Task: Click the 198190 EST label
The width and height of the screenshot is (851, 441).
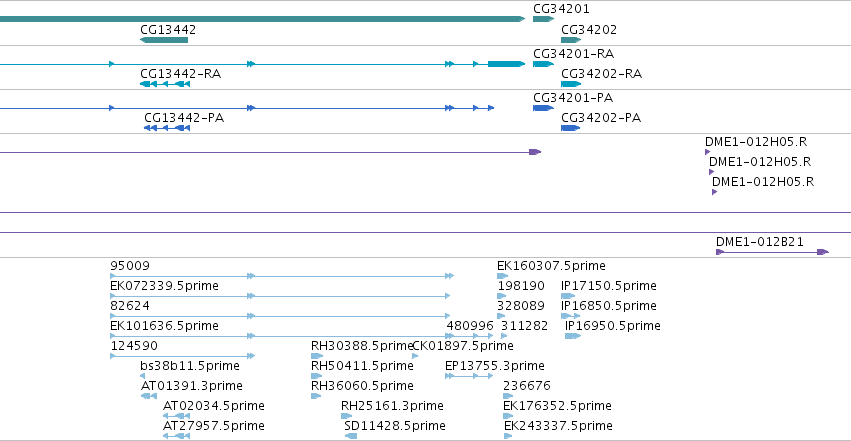Action: (x=521, y=286)
